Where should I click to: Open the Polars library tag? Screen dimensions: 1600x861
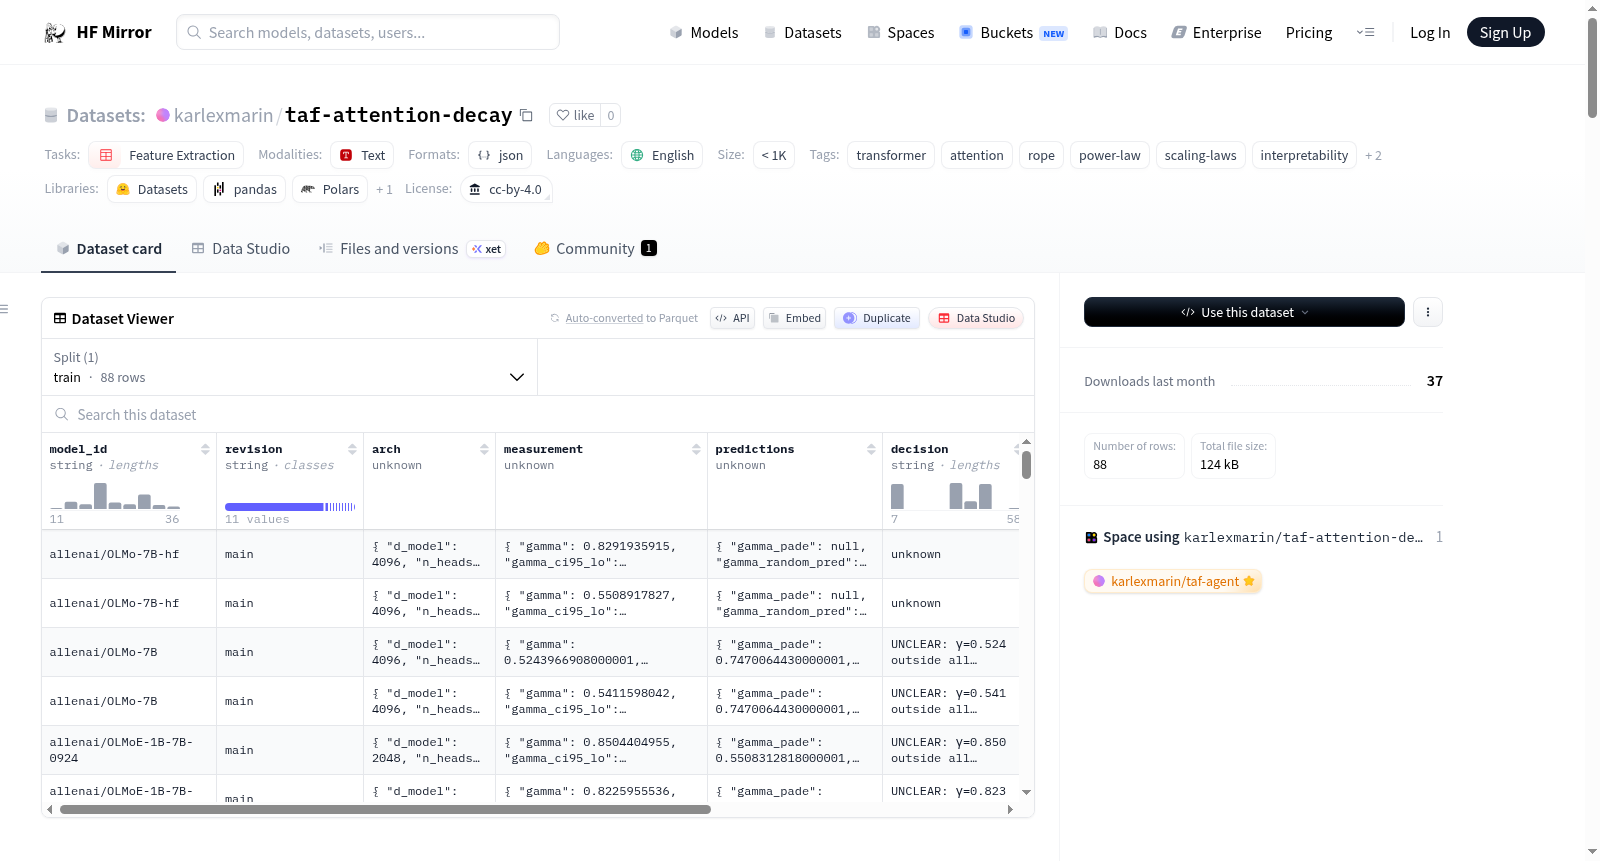point(330,189)
